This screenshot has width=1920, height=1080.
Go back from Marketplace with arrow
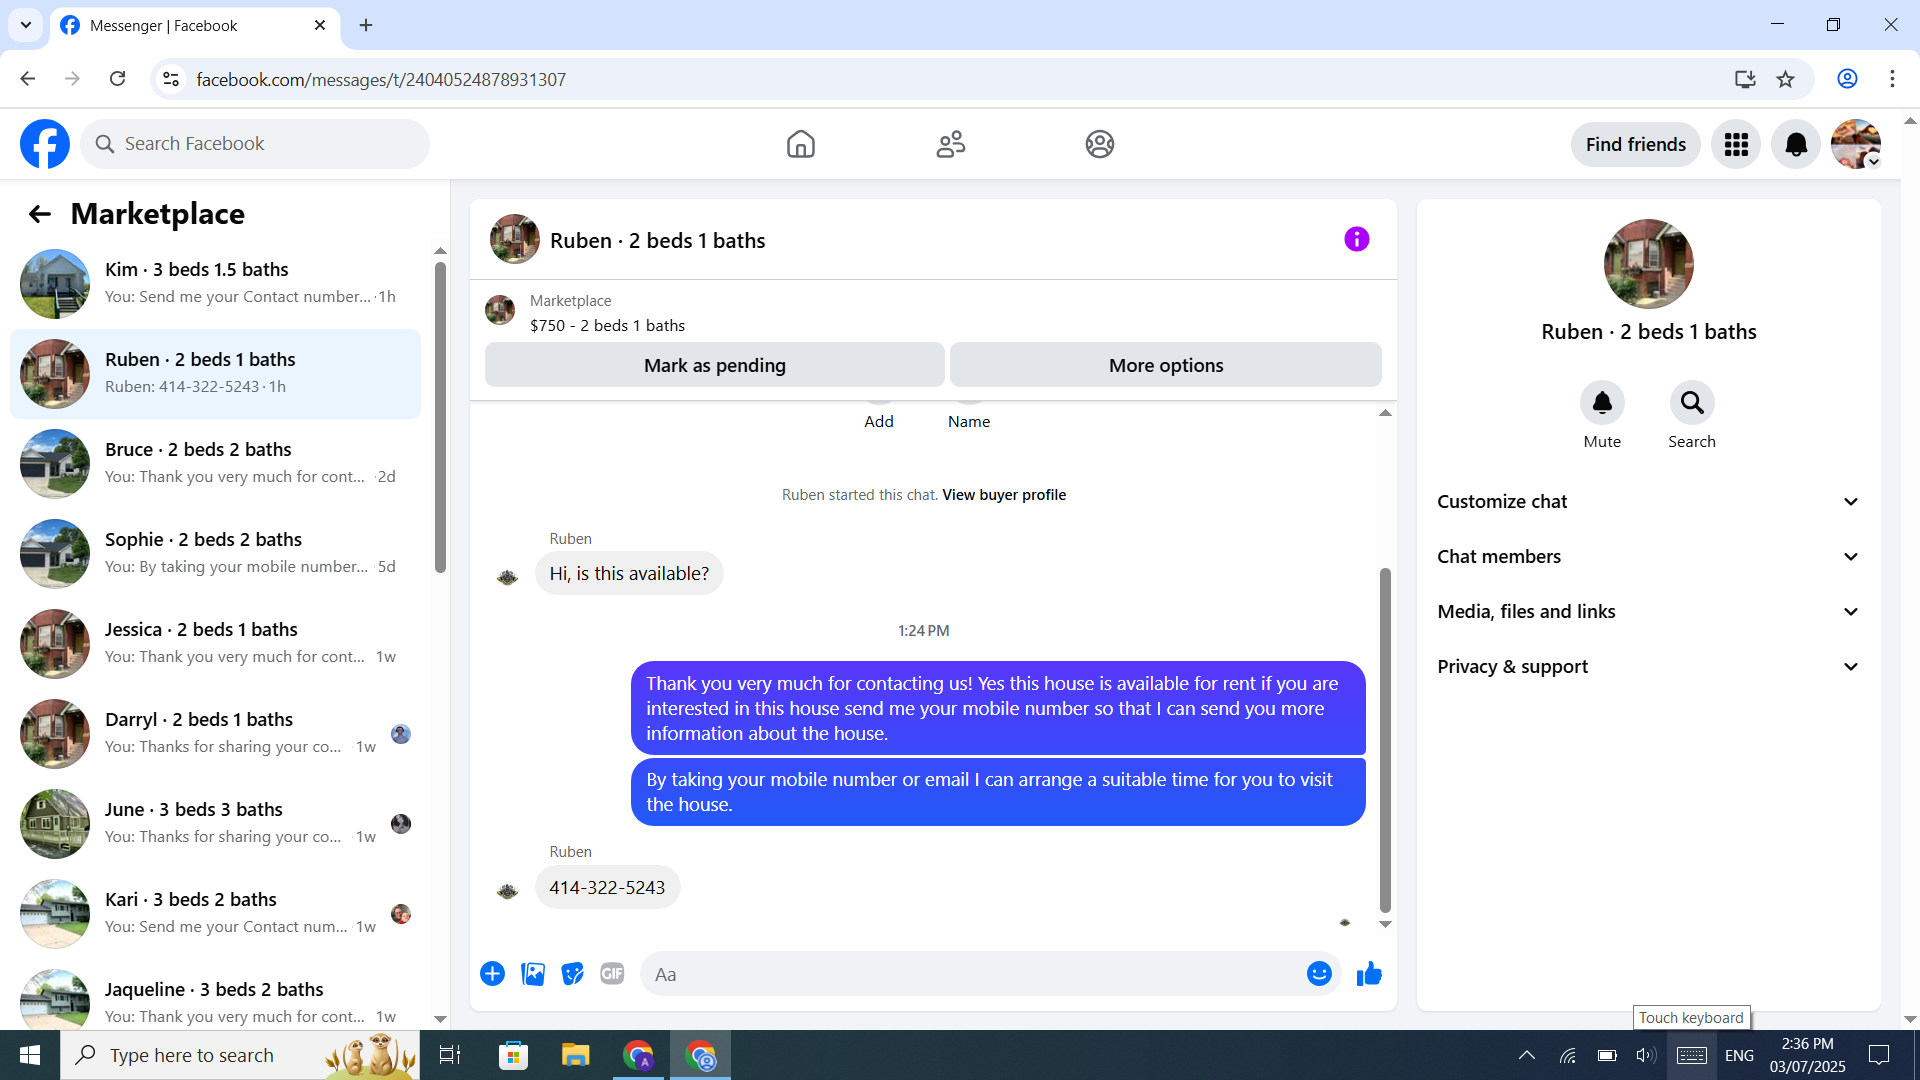(40, 214)
